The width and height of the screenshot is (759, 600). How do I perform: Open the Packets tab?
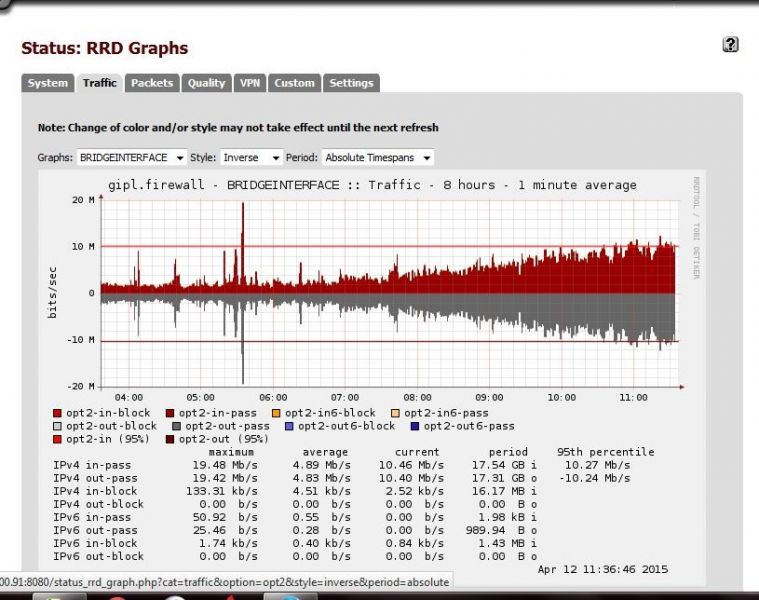coord(152,83)
